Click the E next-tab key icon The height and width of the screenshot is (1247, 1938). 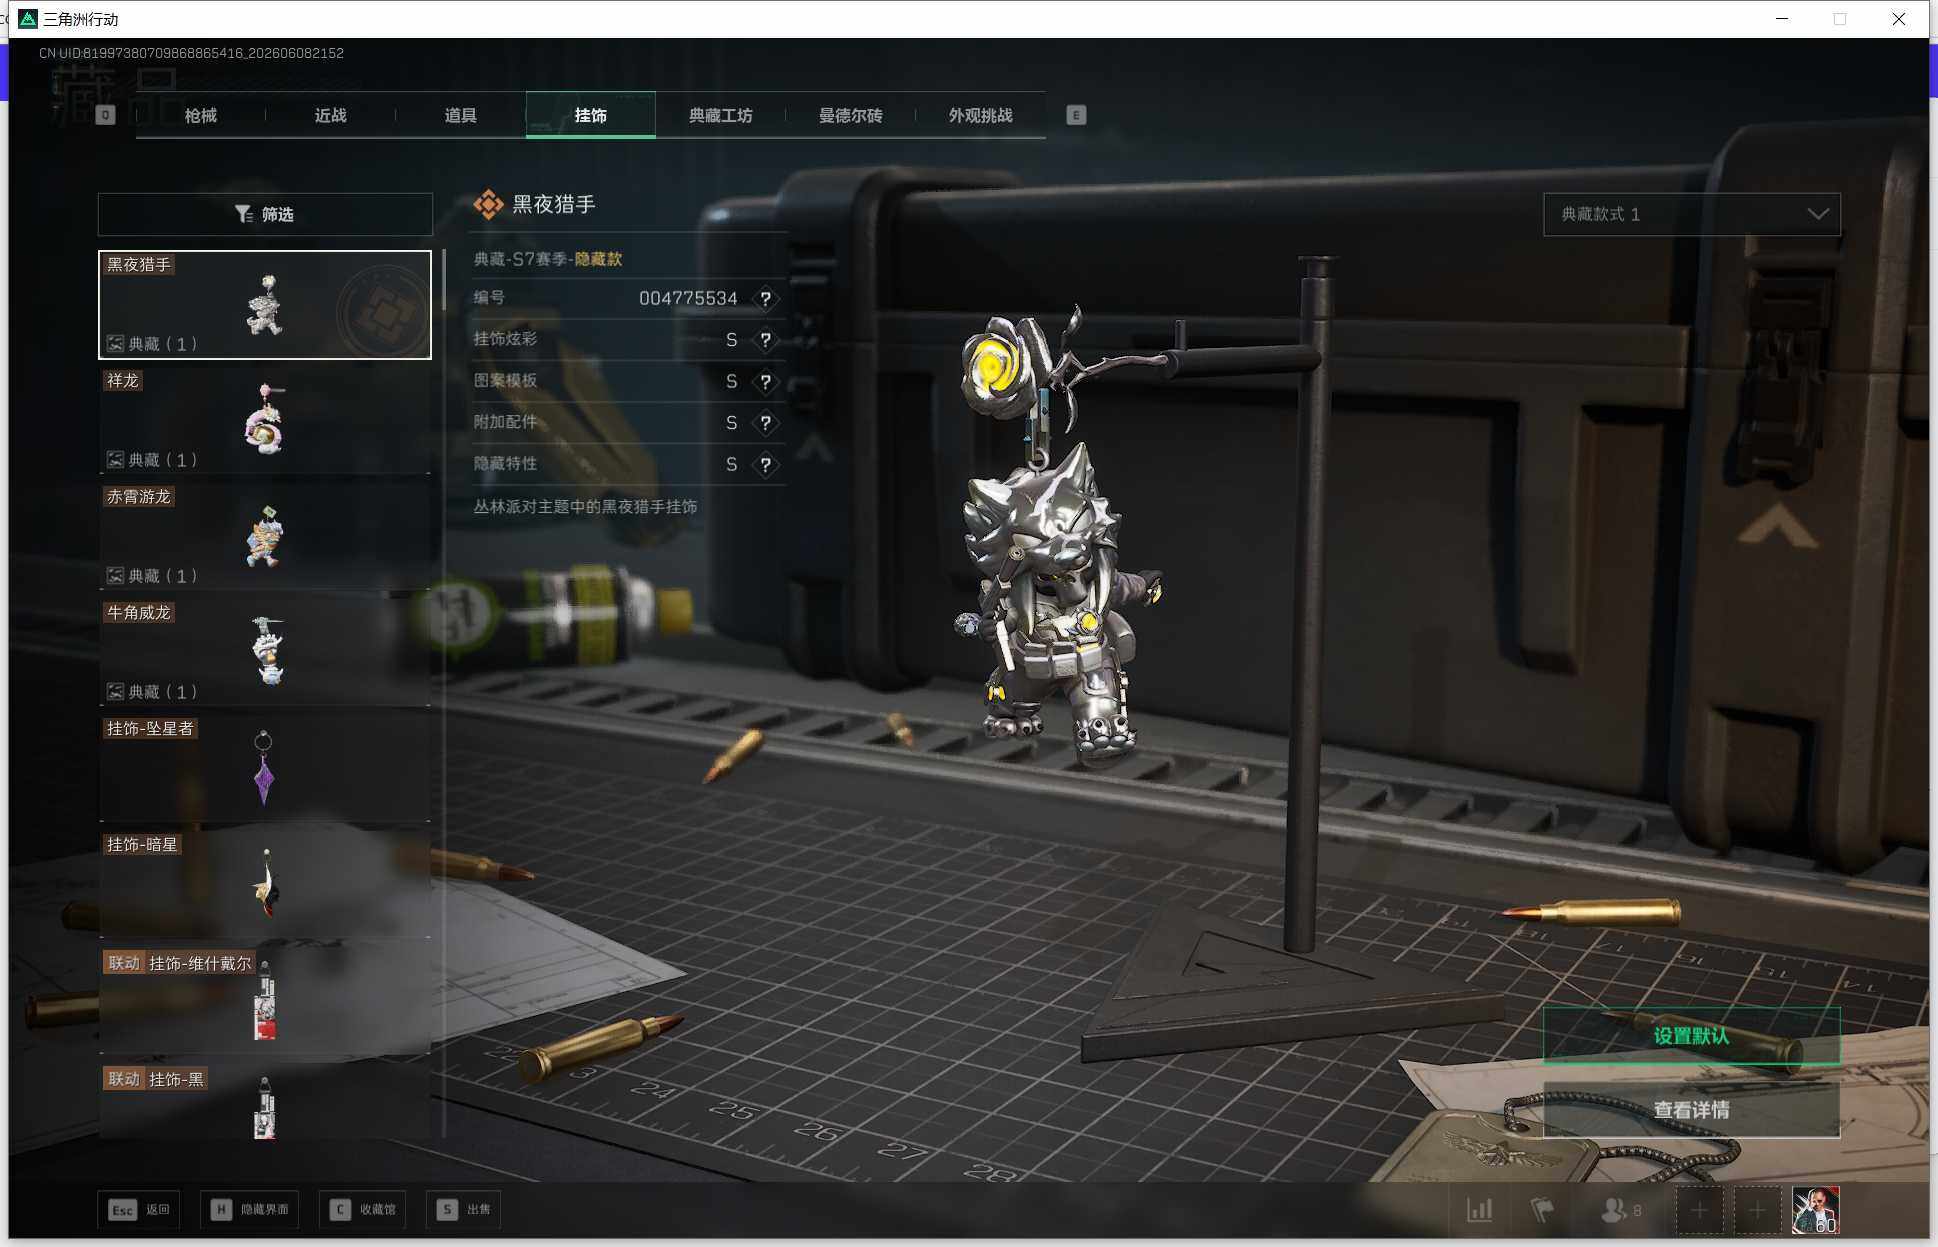coord(1076,115)
